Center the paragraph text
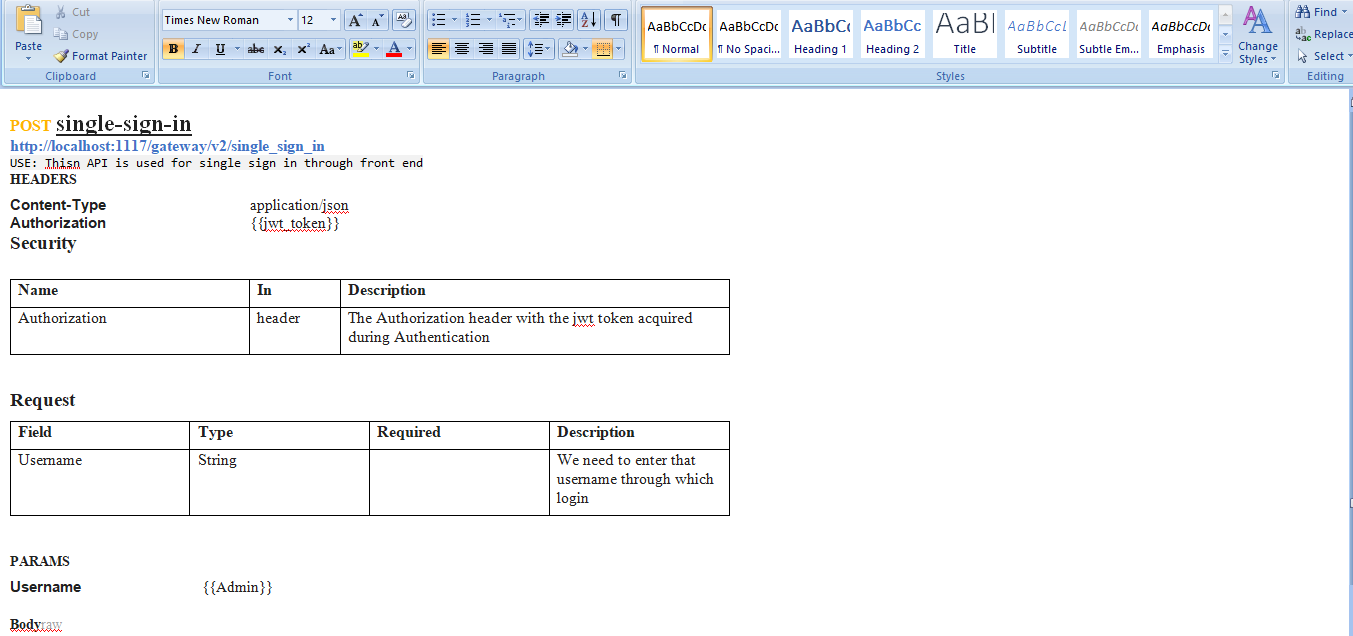Screen dimensions: 1353x636 [x=462, y=49]
